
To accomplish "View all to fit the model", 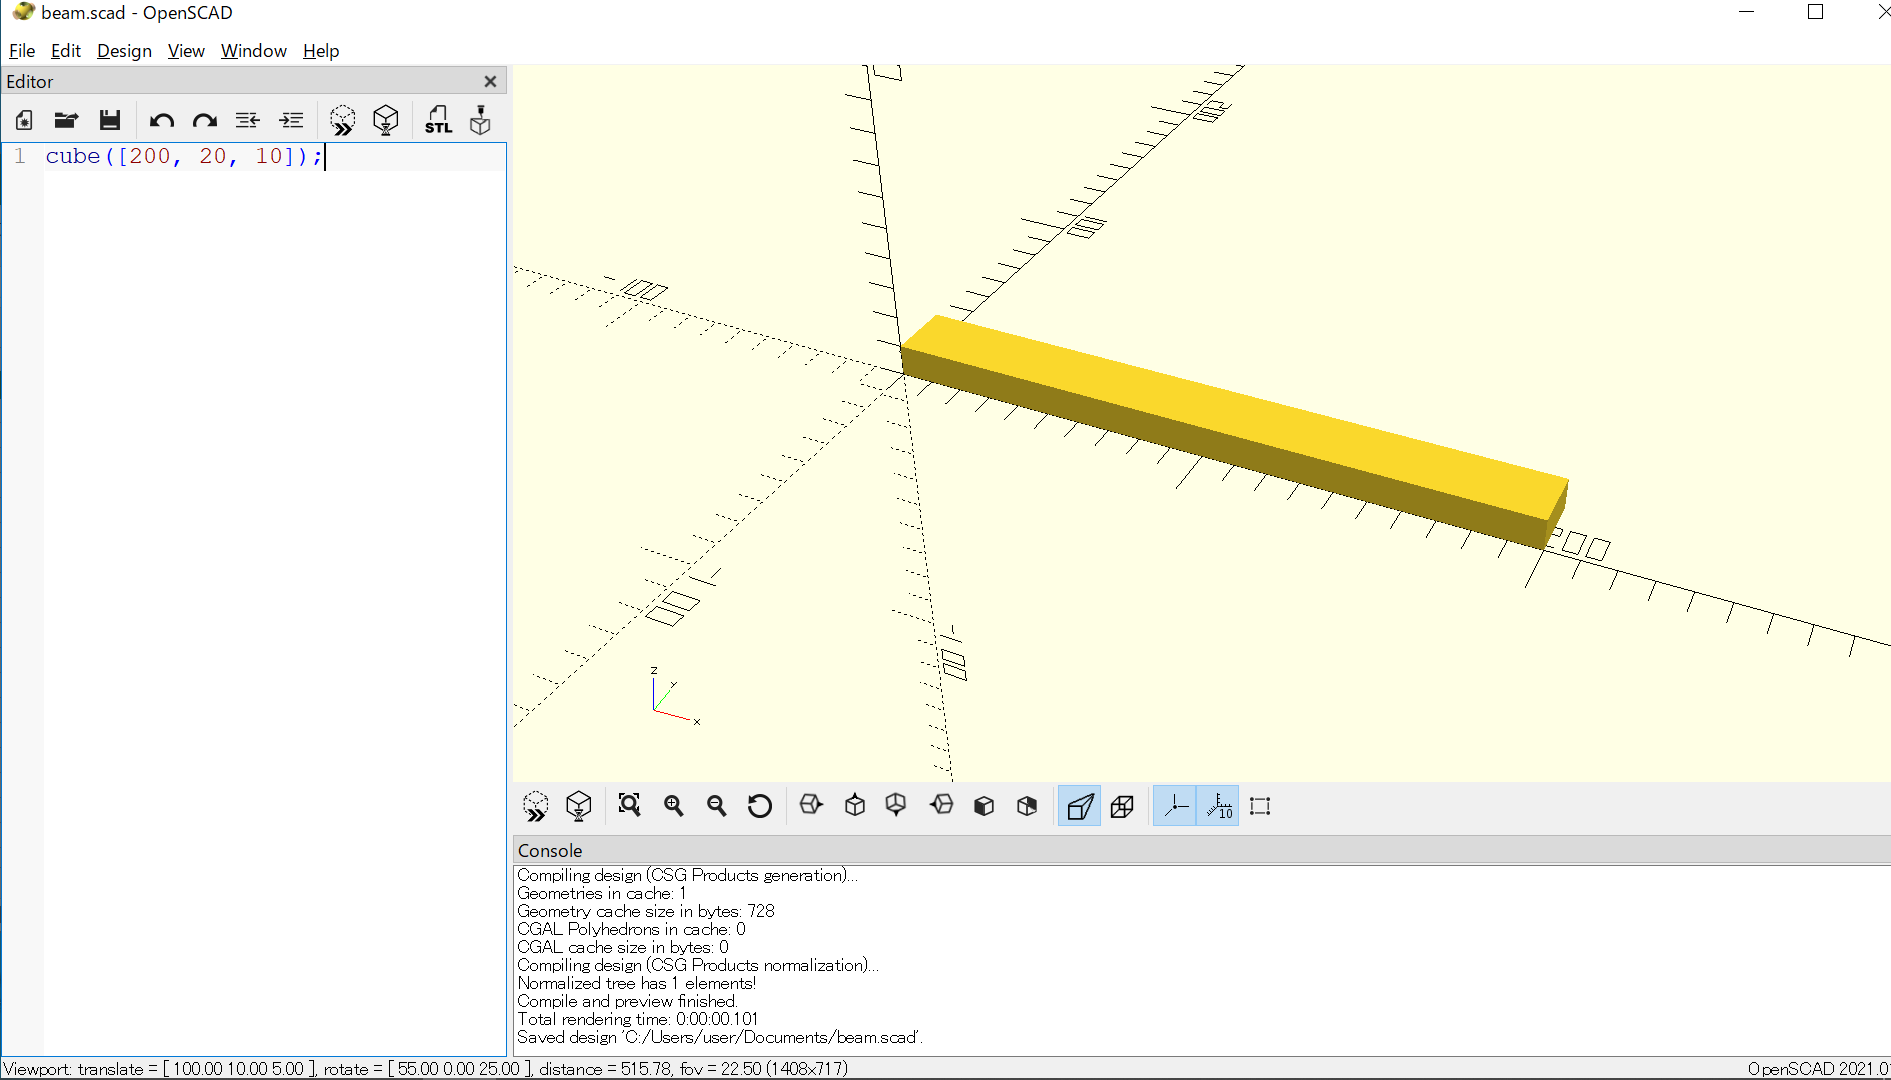I will click(629, 806).
